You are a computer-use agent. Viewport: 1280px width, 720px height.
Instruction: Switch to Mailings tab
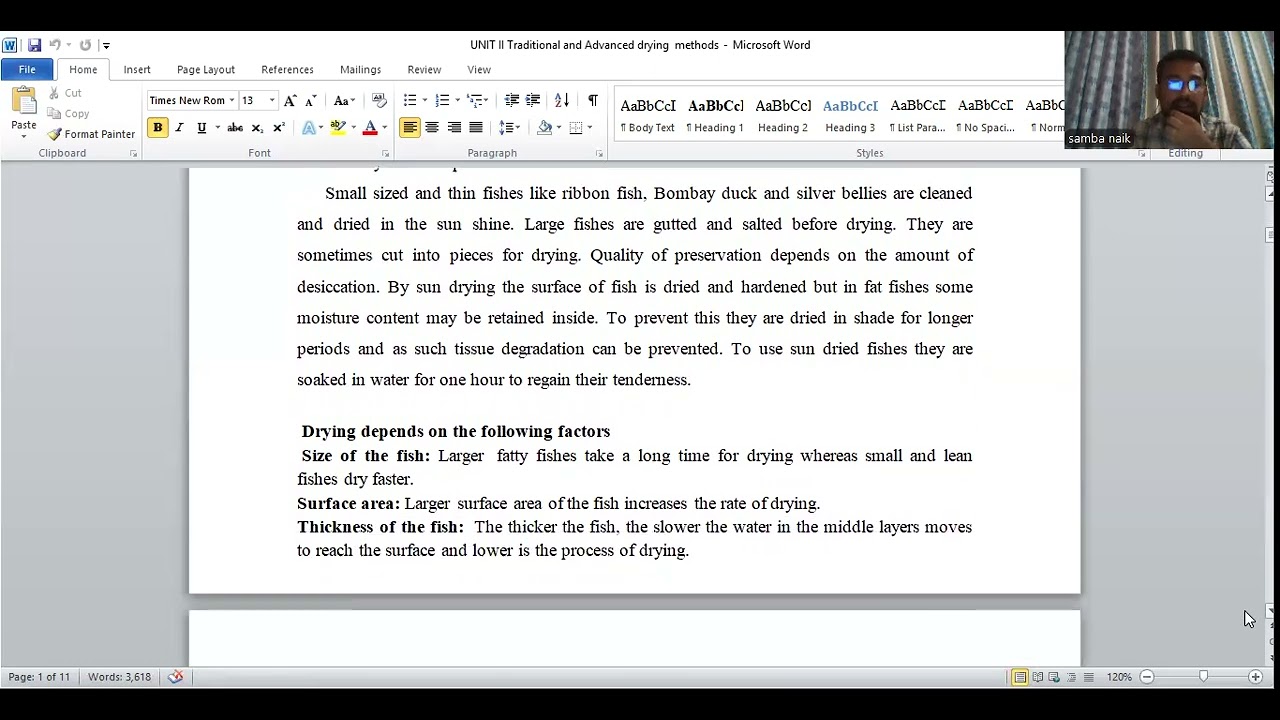pyautogui.click(x=360, y=70)
